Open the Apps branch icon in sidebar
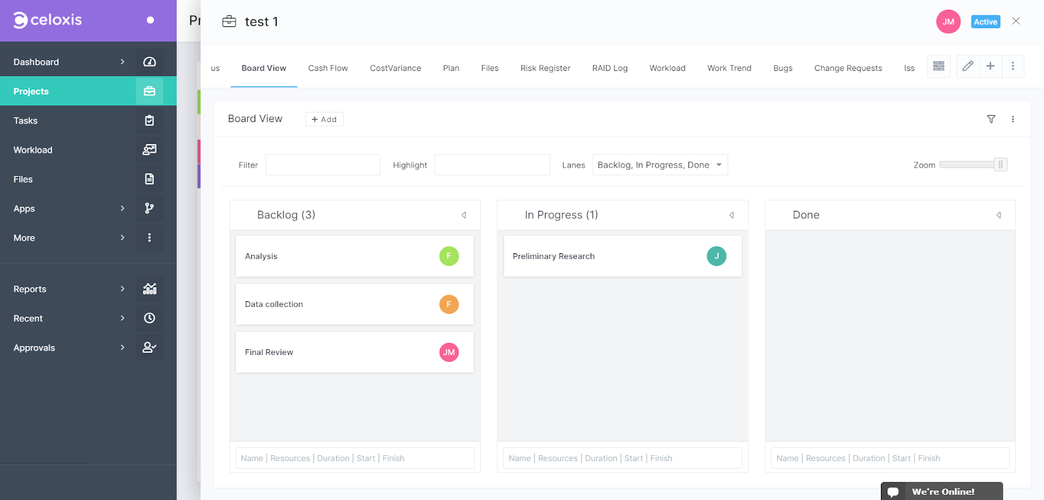The image size is (1044, 500). [150, 208]
